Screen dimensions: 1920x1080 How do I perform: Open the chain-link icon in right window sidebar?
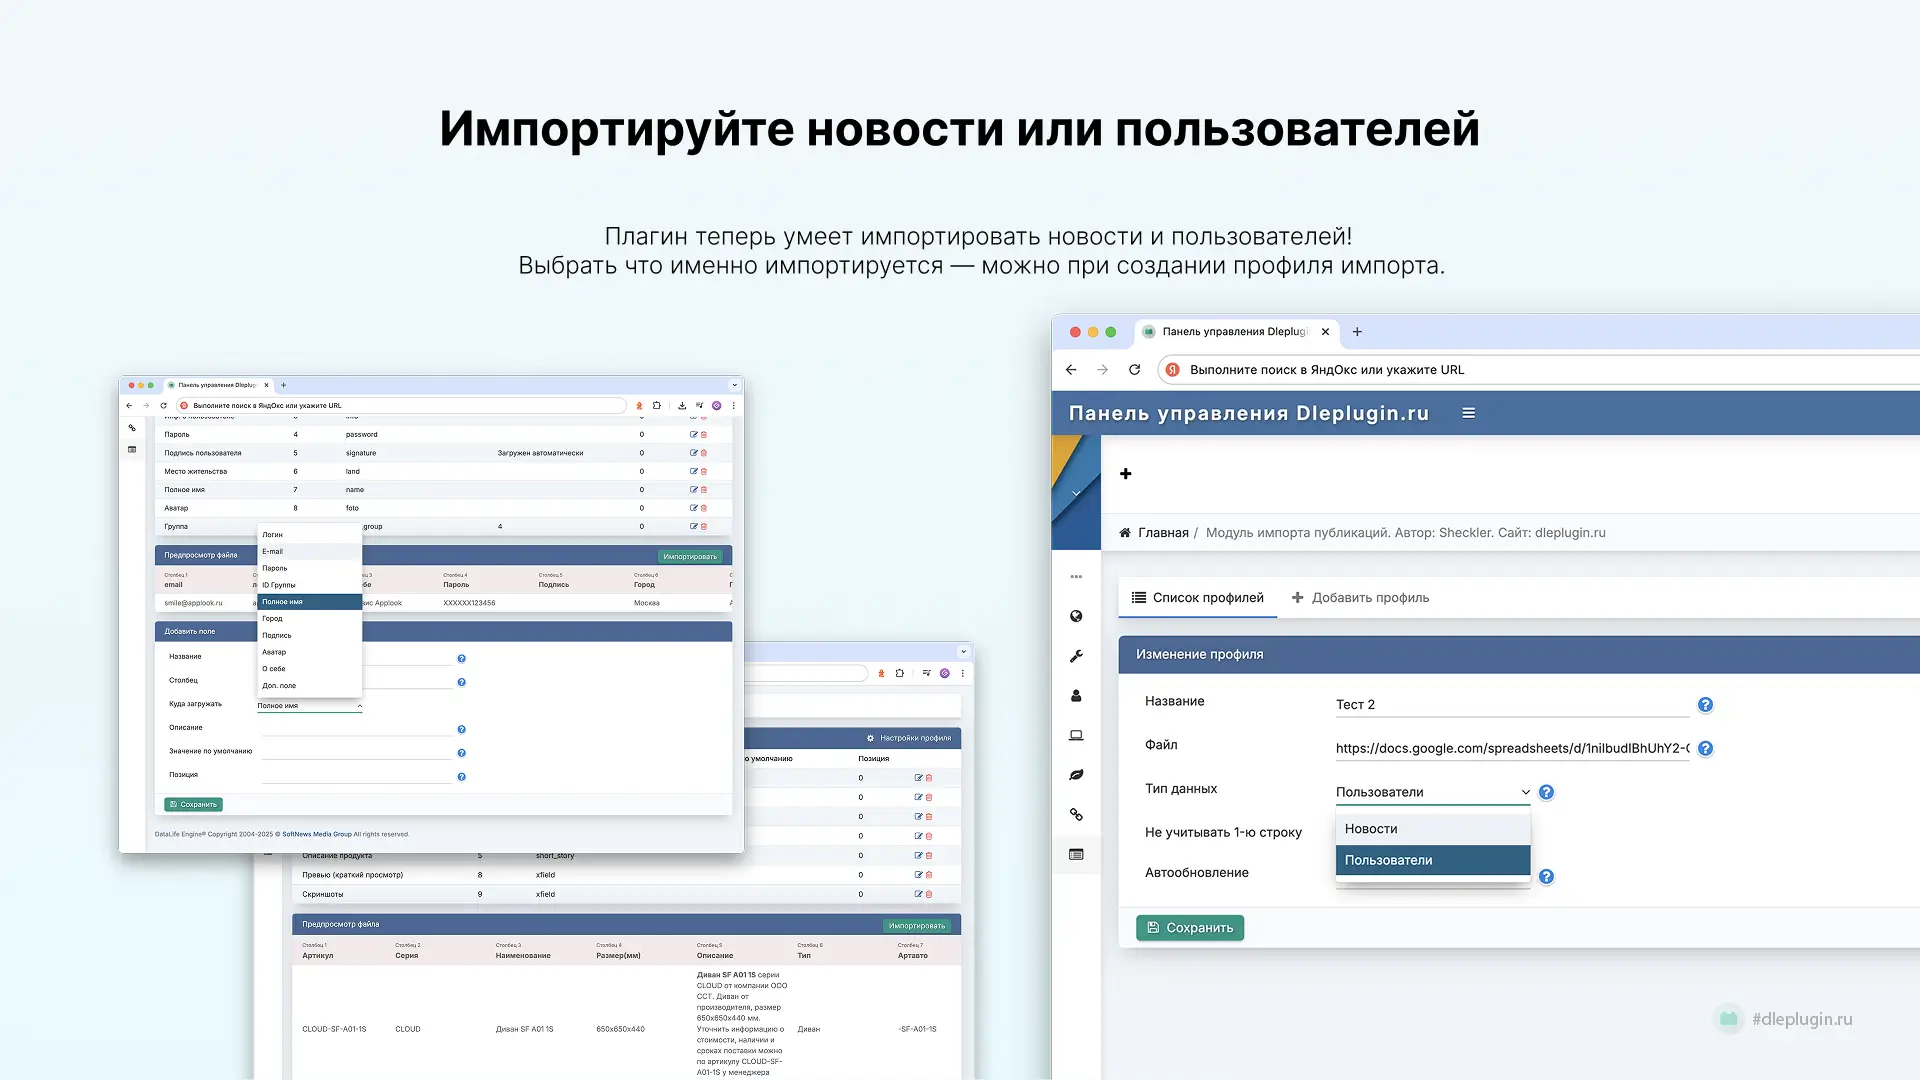(x=1076, y=814)
